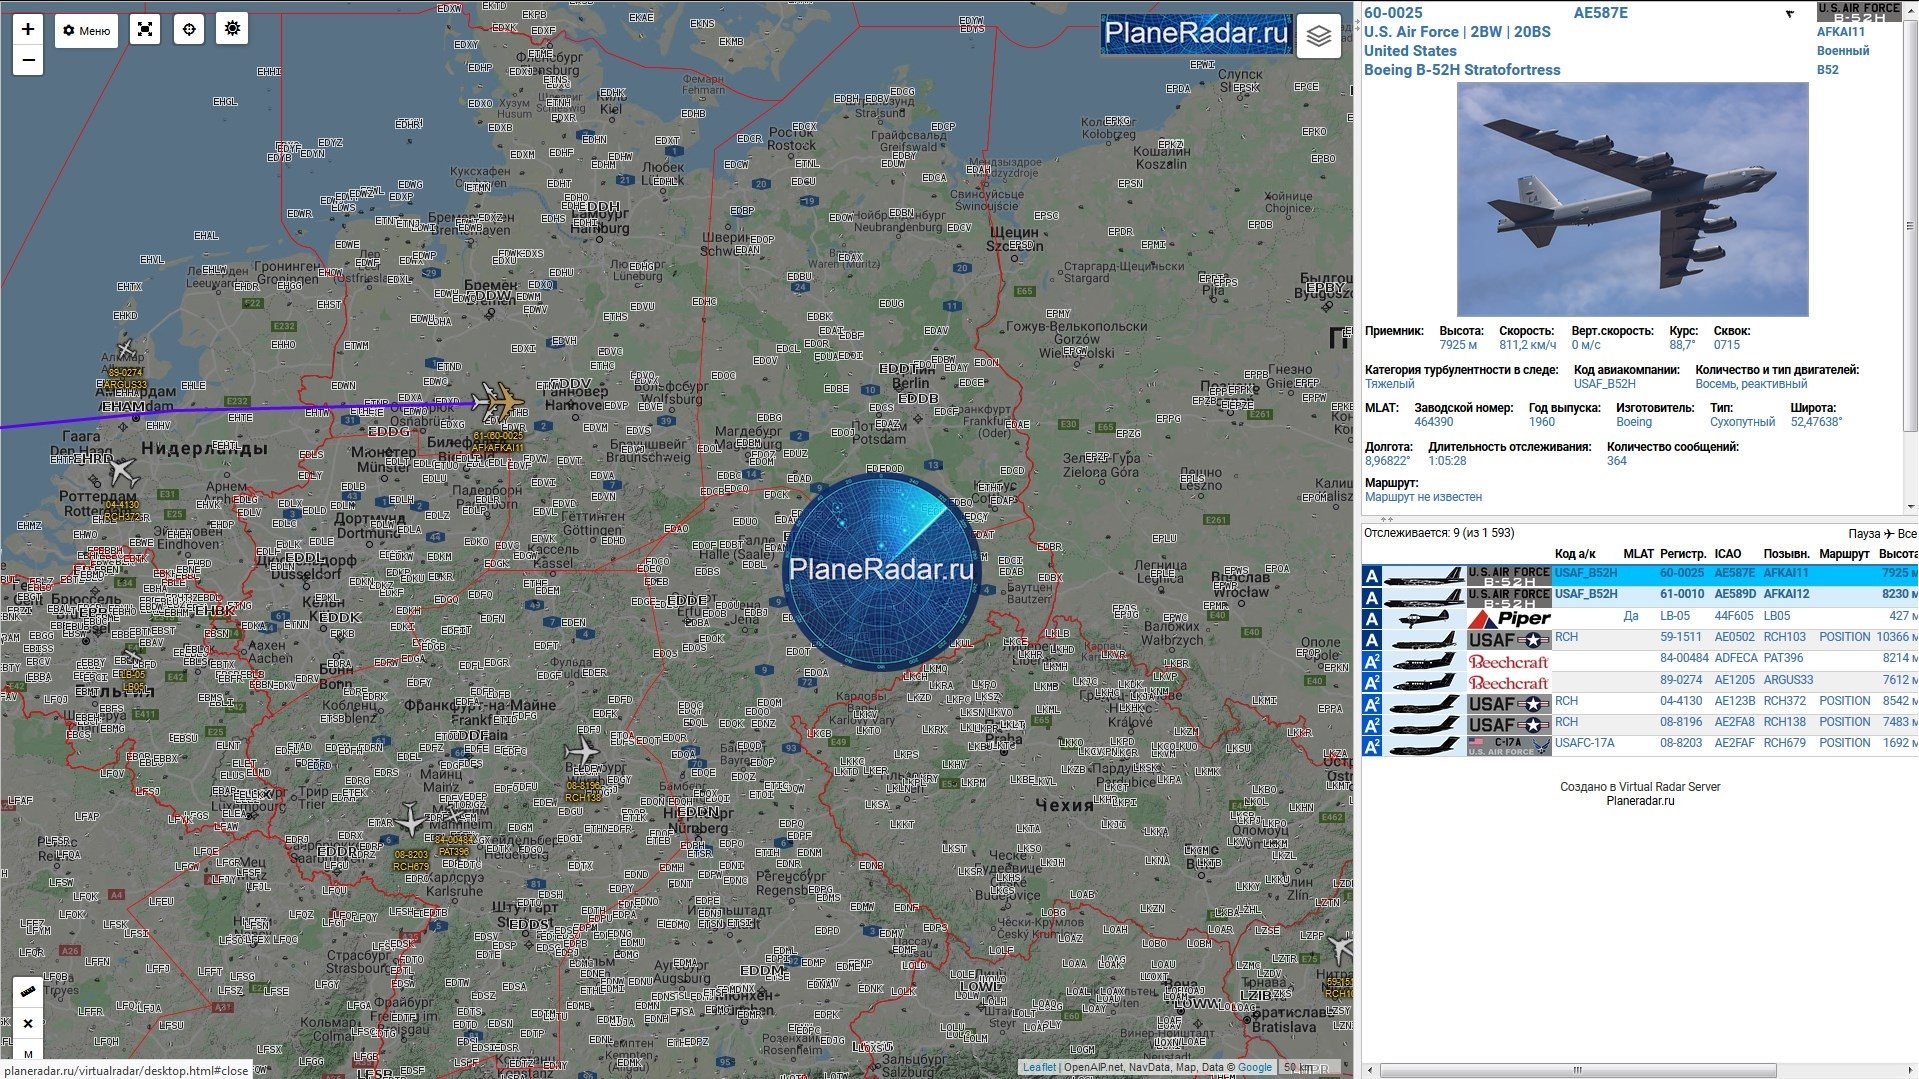Viewport: 1919px width, 1079px height.
Task: Select the 60-0025 row in aircraft list
Action: click(1639, 575)
